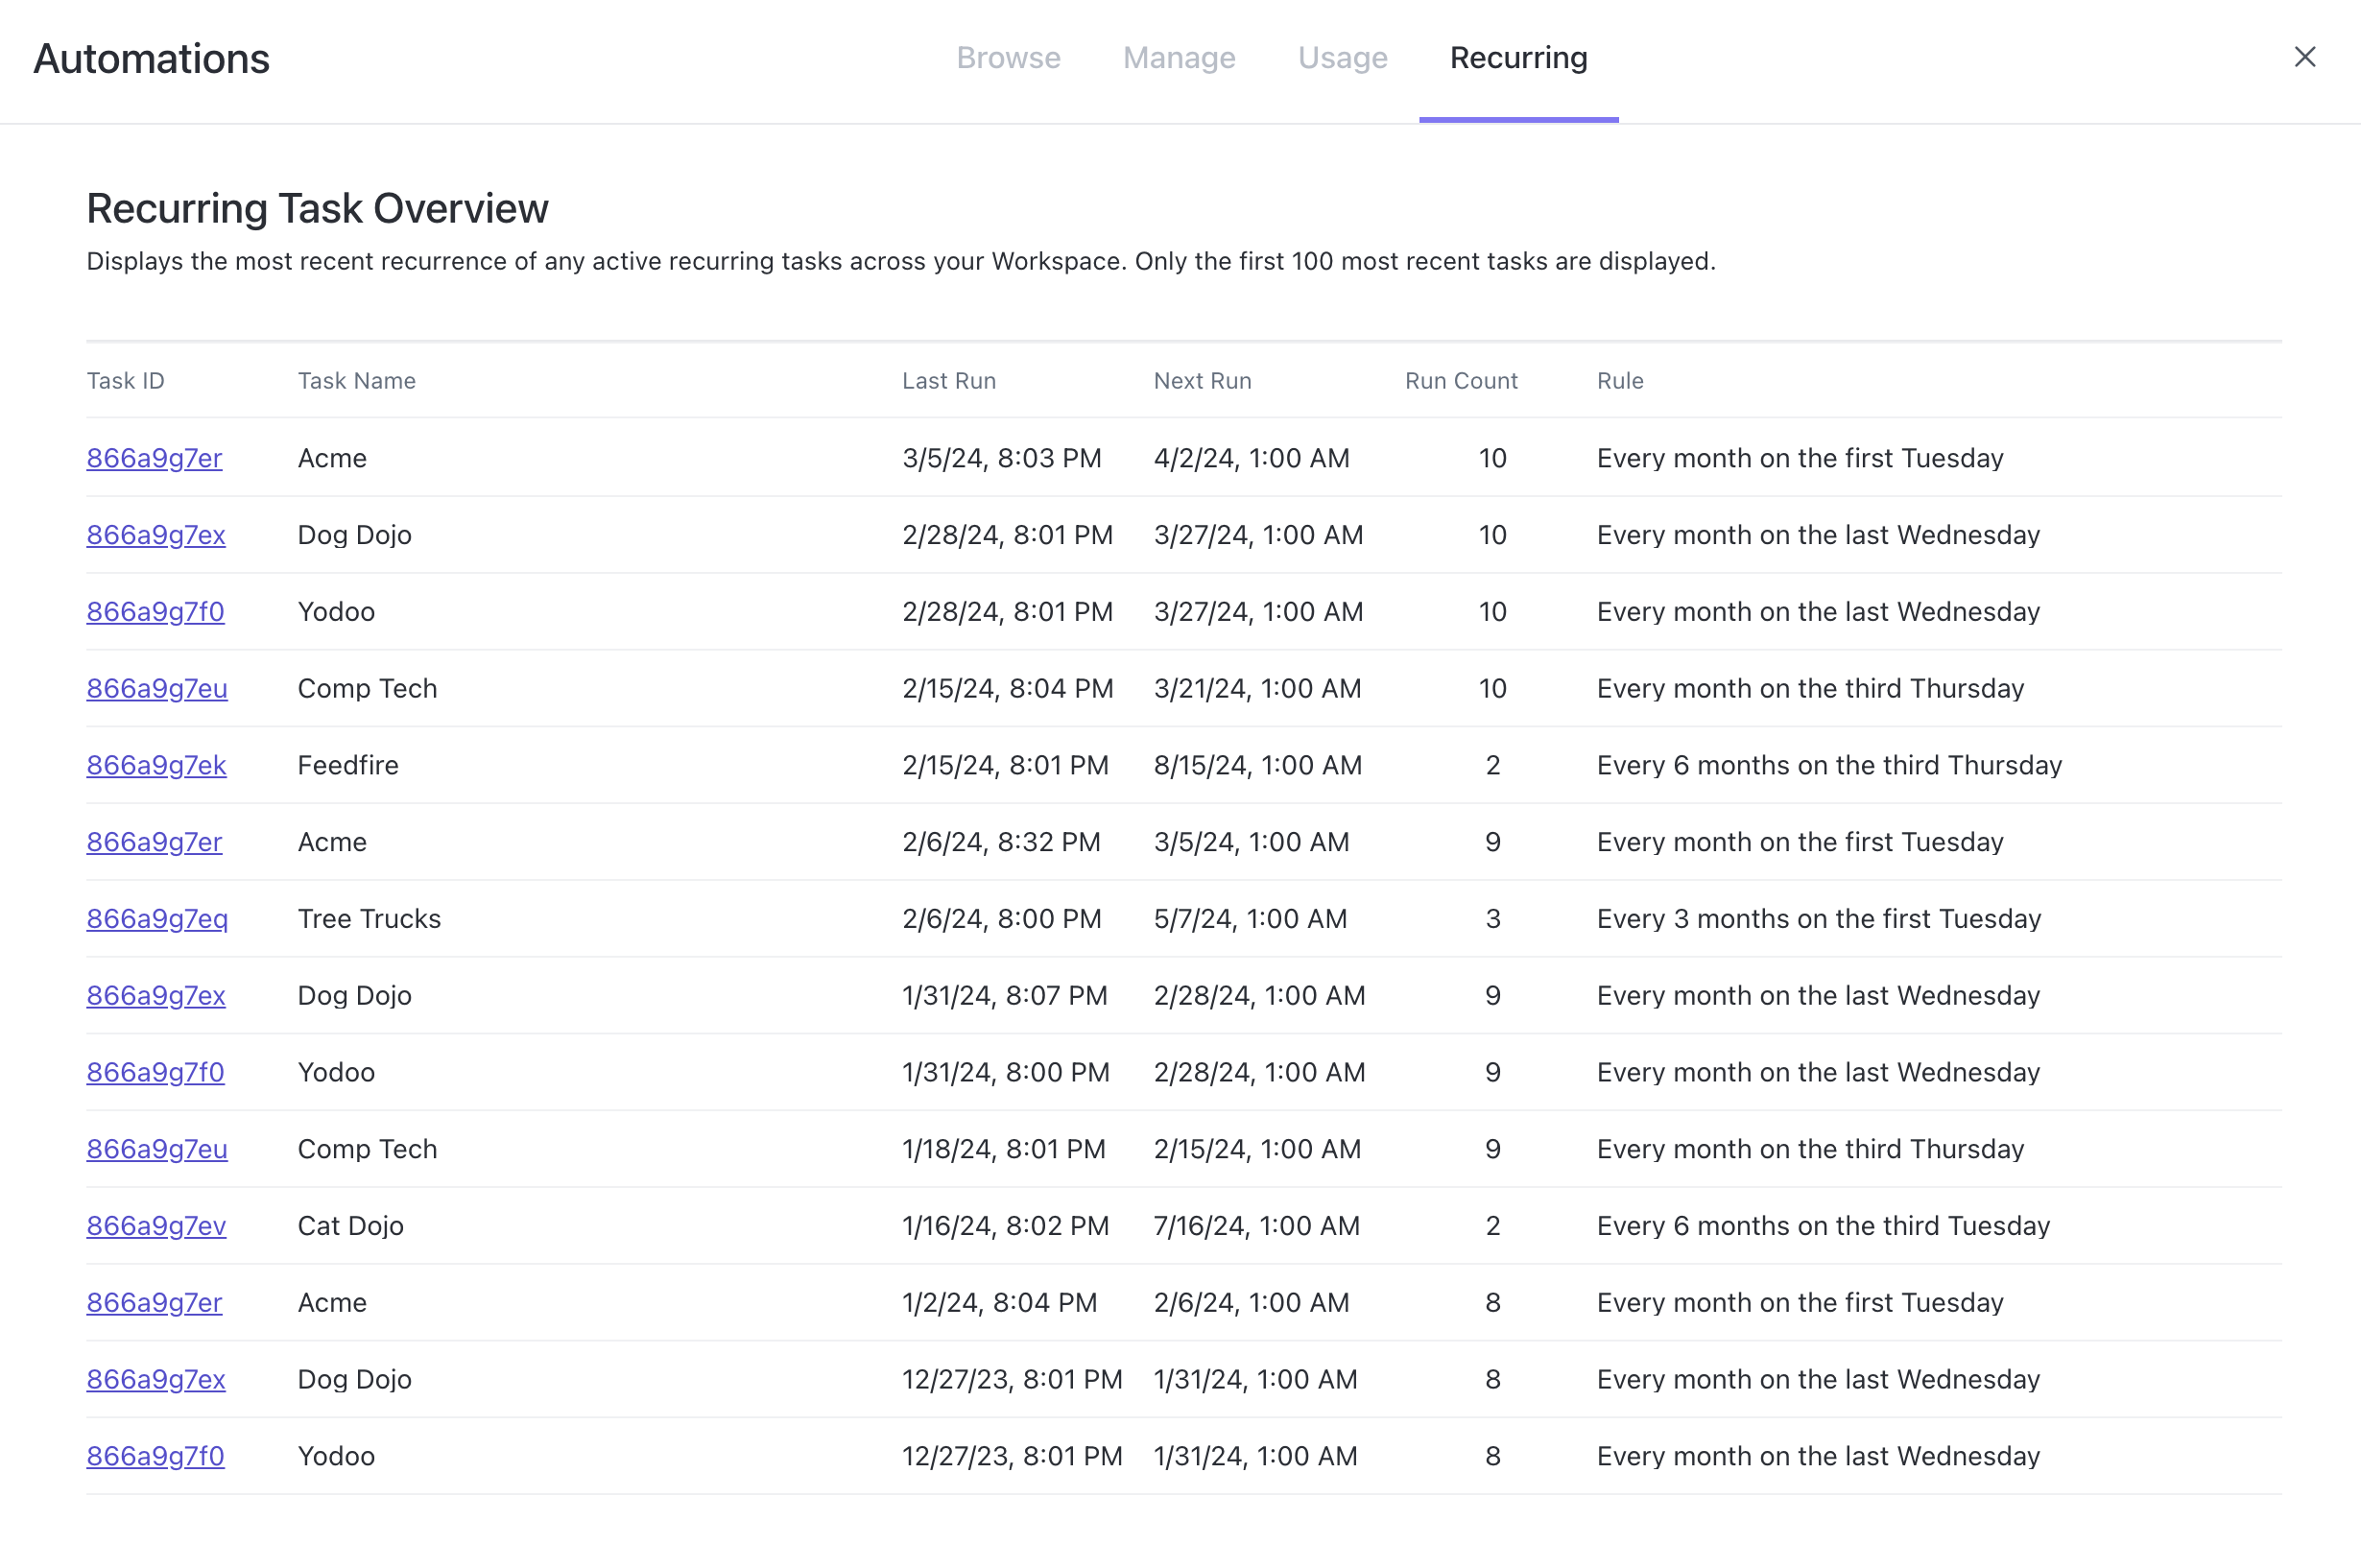Screen dimensions: 2361x1568
Task: Open task 866a9g7er for Acme
Action: point(154,458)
